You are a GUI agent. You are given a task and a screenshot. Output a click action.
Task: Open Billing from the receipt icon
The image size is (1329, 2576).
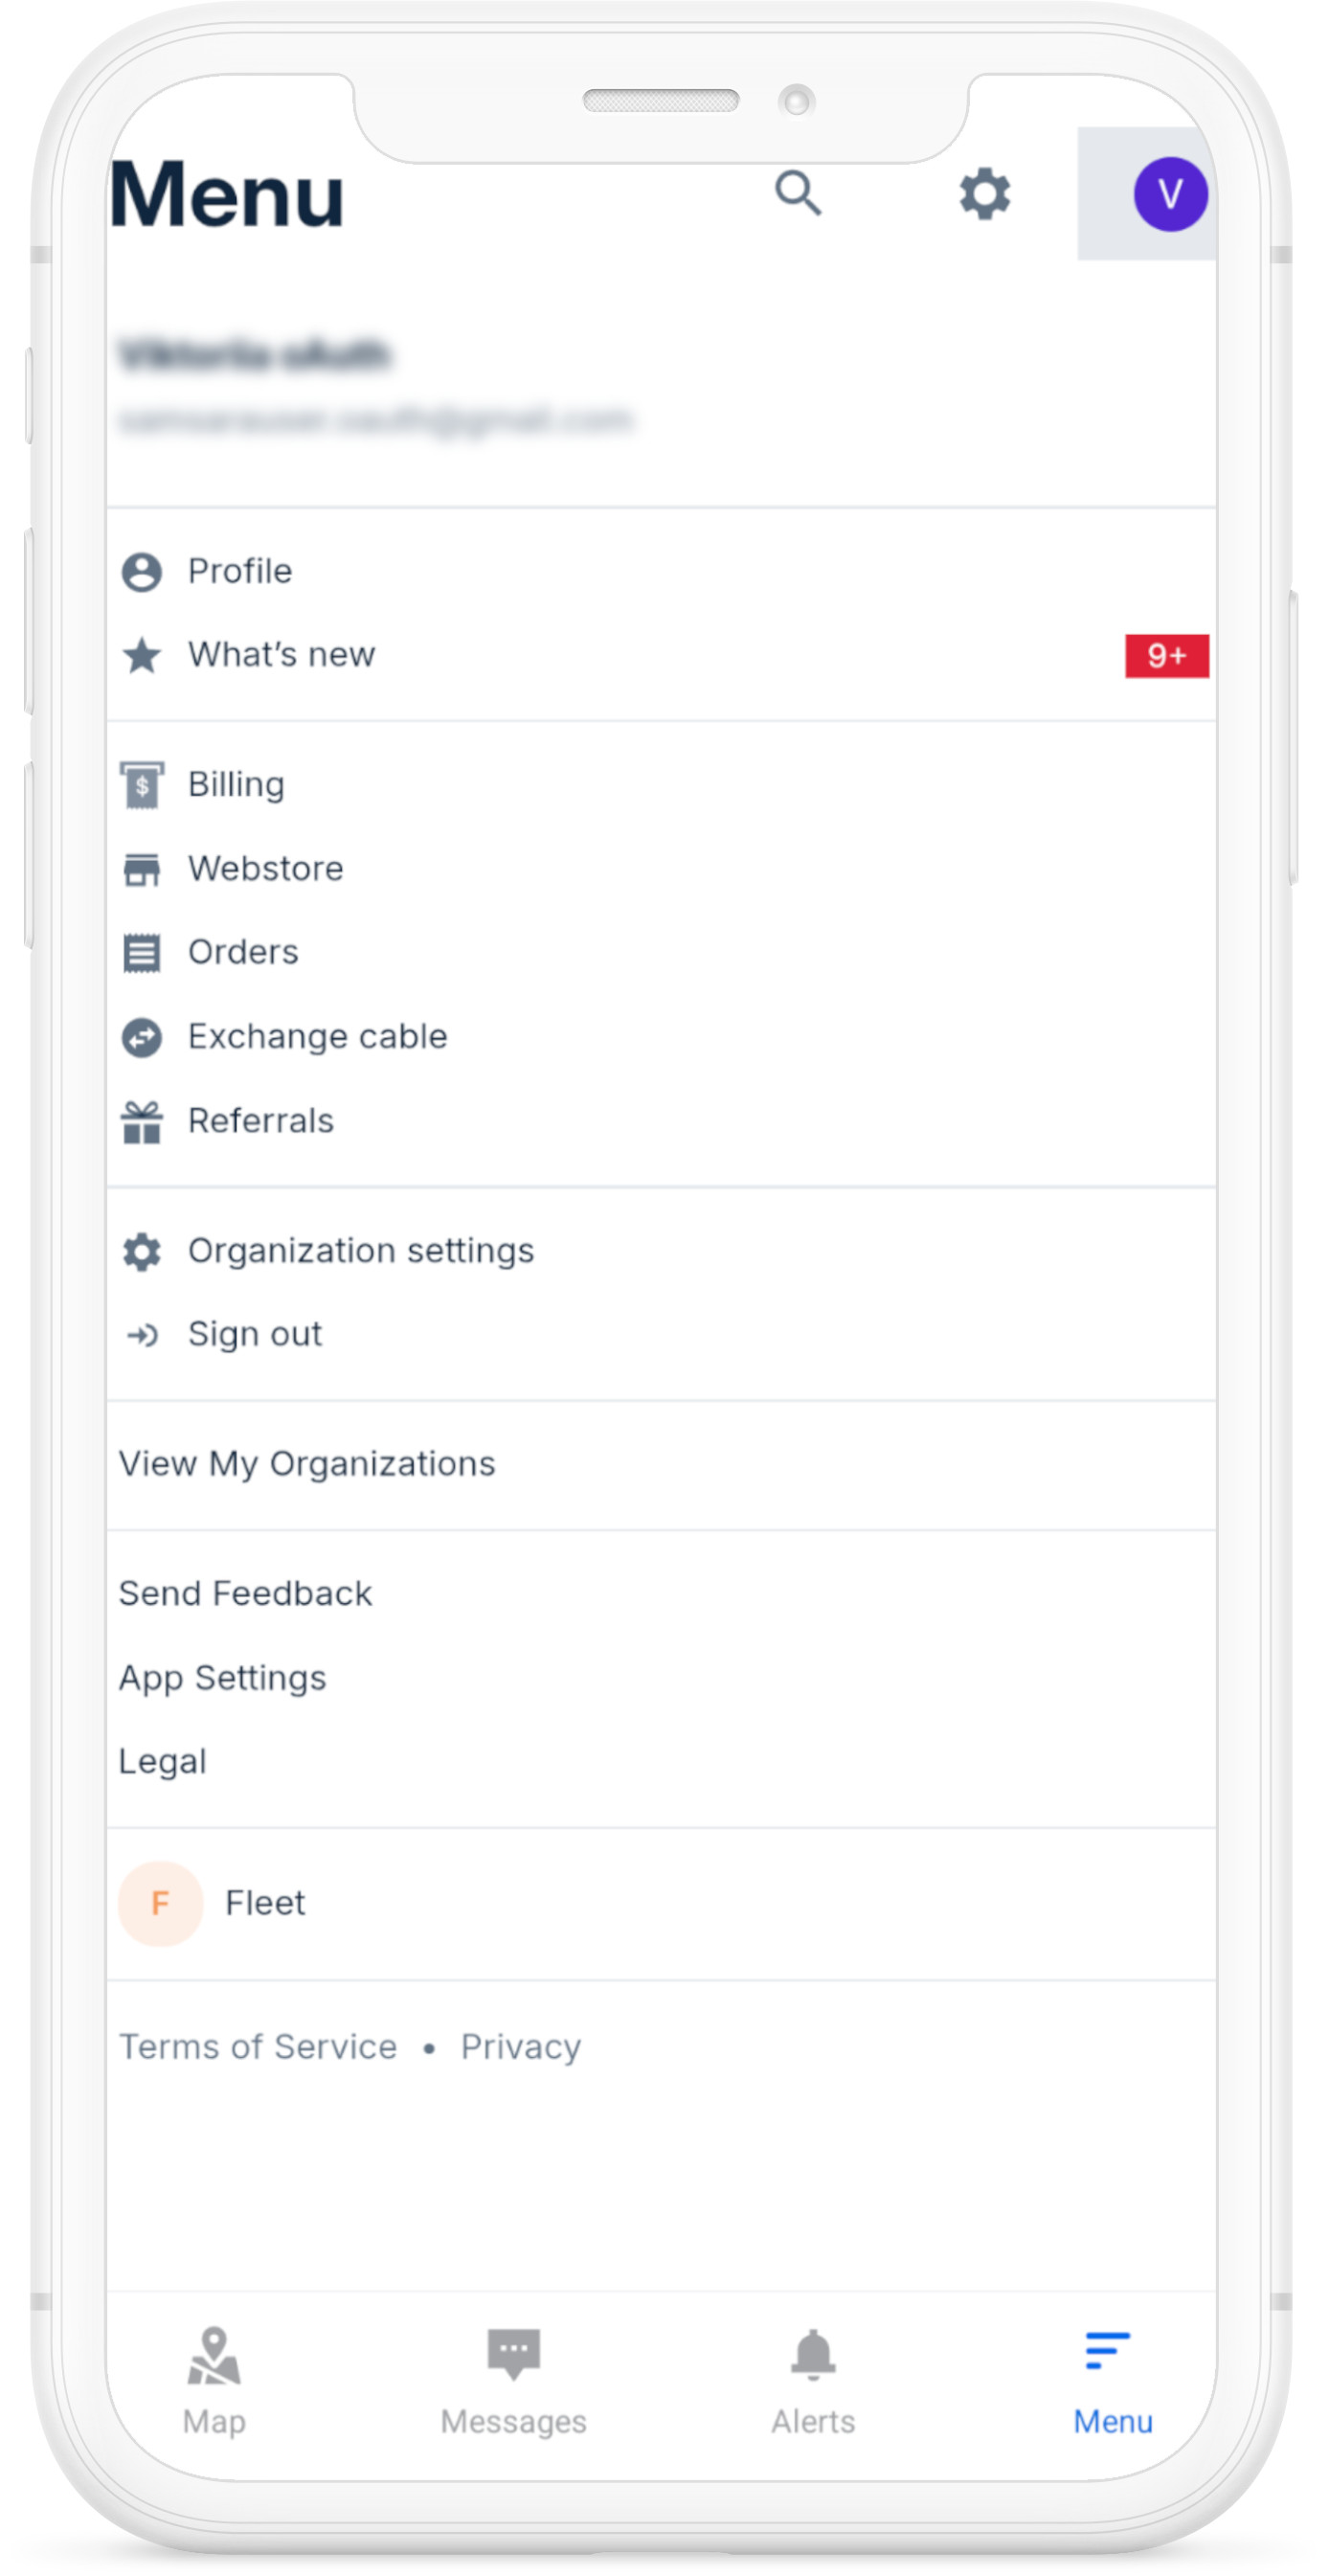[x=142, y=785]
